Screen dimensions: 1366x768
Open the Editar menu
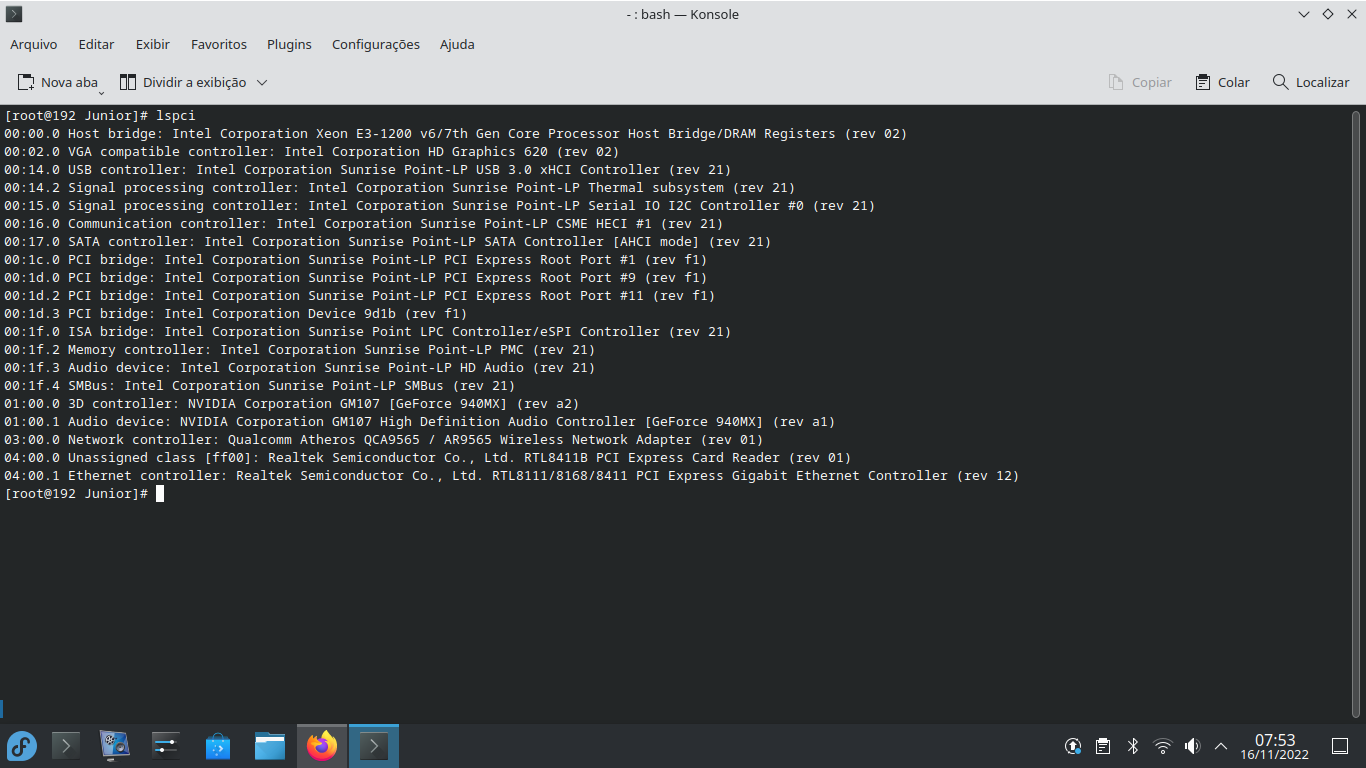(96, 44)
